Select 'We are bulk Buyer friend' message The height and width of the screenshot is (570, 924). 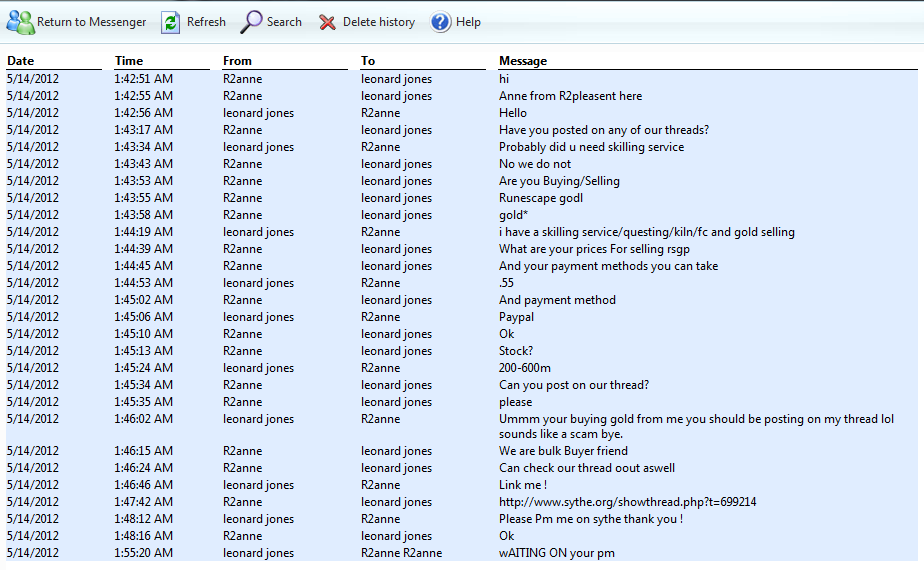click(x=563, y=451)
